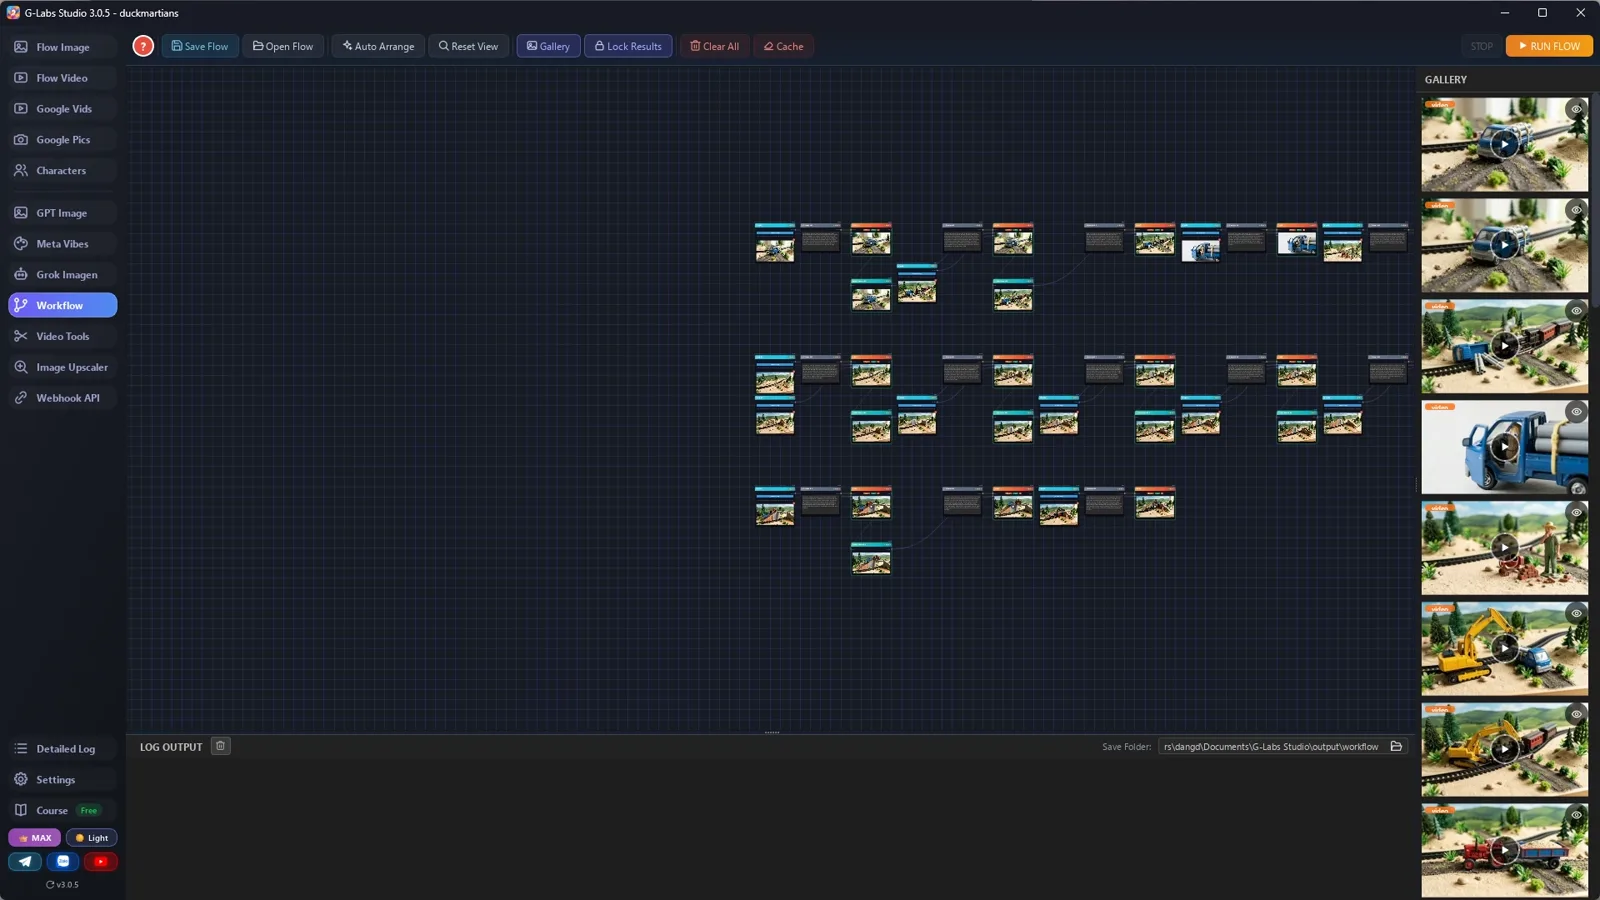Image resolution: width=1600 pixels, height=900 pixels.
Task: Toggle Lock Results in toolbar
Action: point(628,46)
